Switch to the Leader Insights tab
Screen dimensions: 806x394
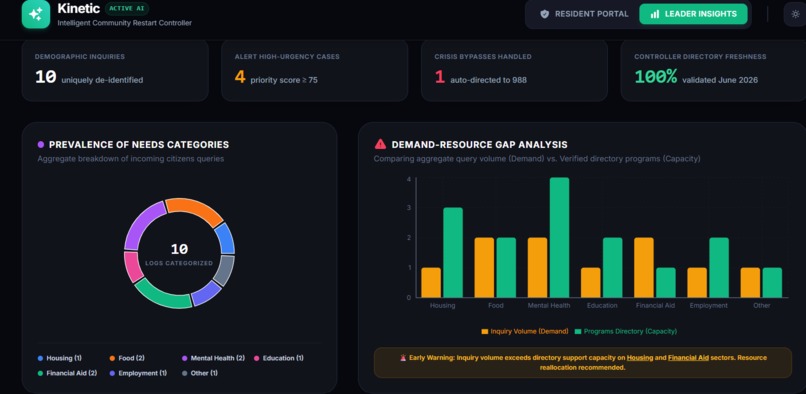click(x=693, y=14)
